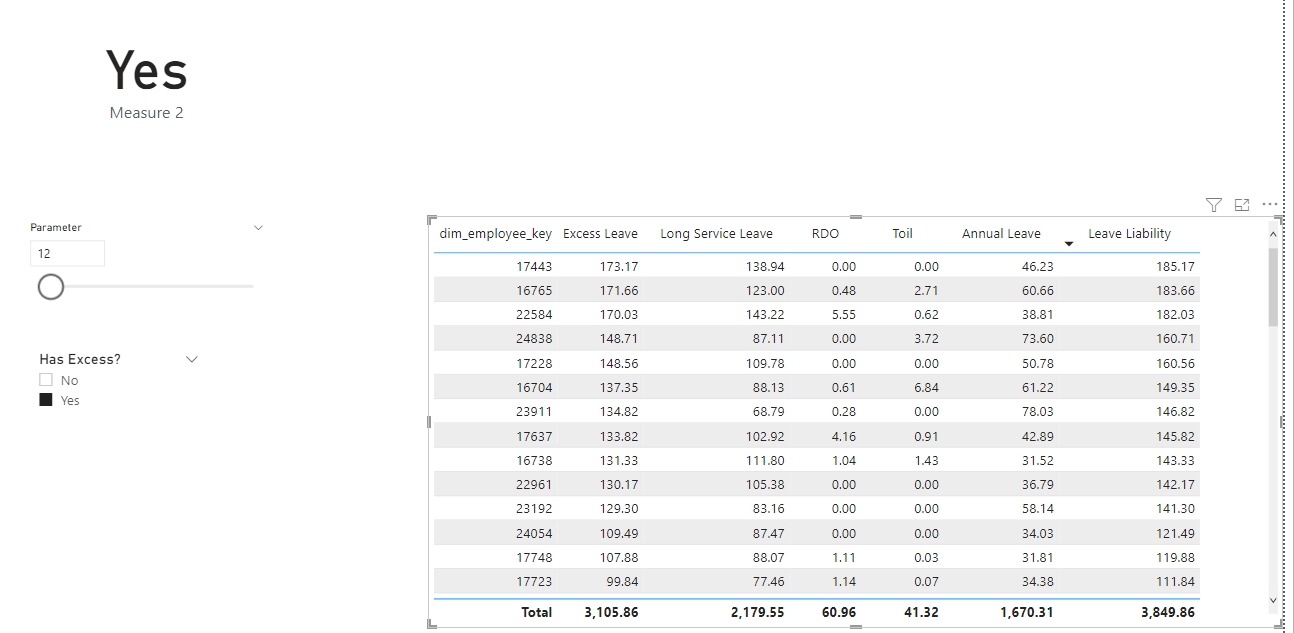
Task: Open the visual filter icon above table
Action: [x=1213, y=205]
